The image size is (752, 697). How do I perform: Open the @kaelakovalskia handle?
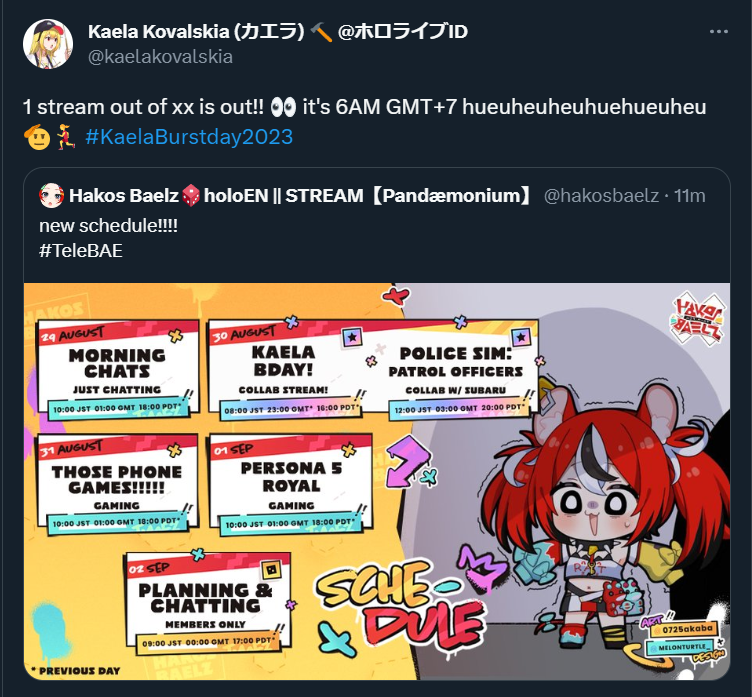[x=160, y=57]
